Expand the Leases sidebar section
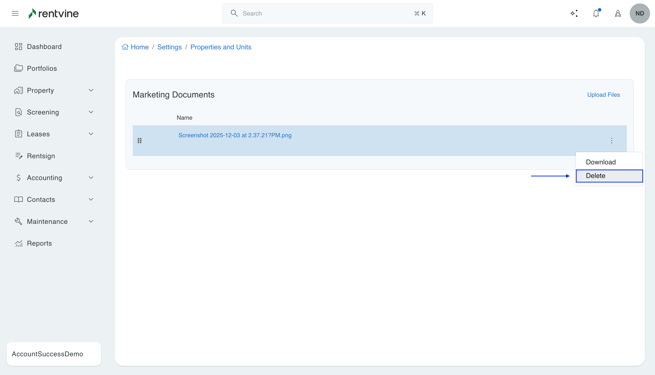Screen dimensions: 655x375 point(91,134)
